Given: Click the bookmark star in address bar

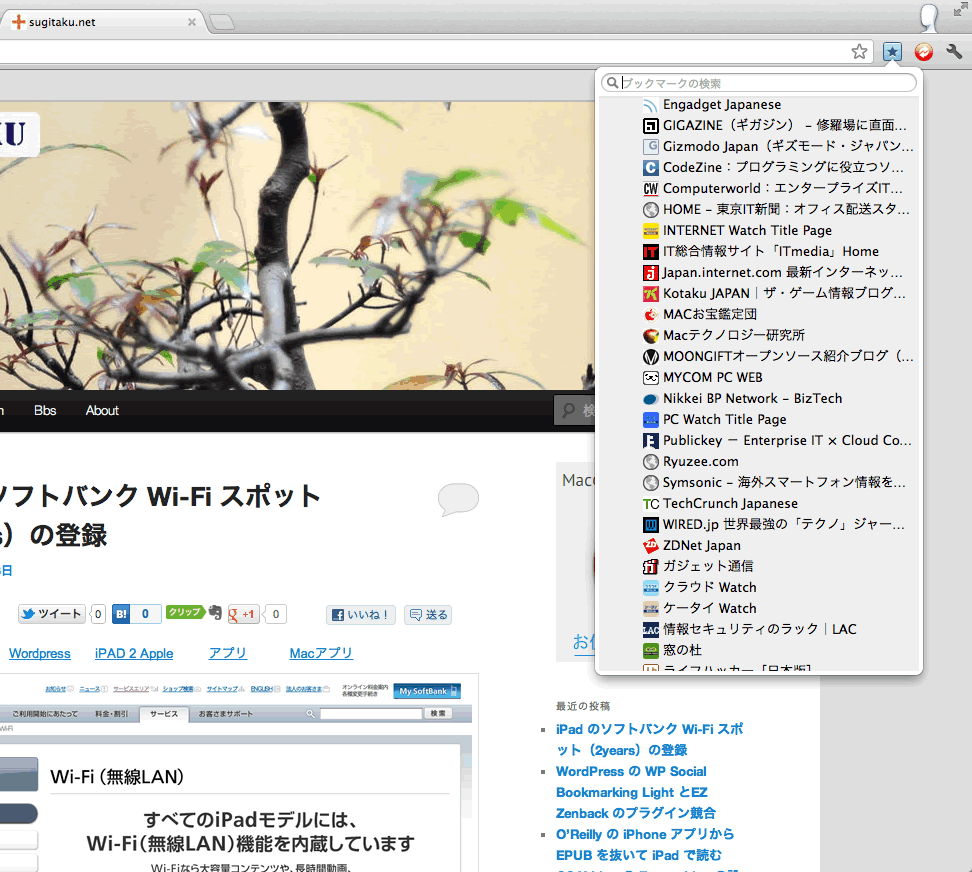Looking at the screenshot, I should pos(859,51).
